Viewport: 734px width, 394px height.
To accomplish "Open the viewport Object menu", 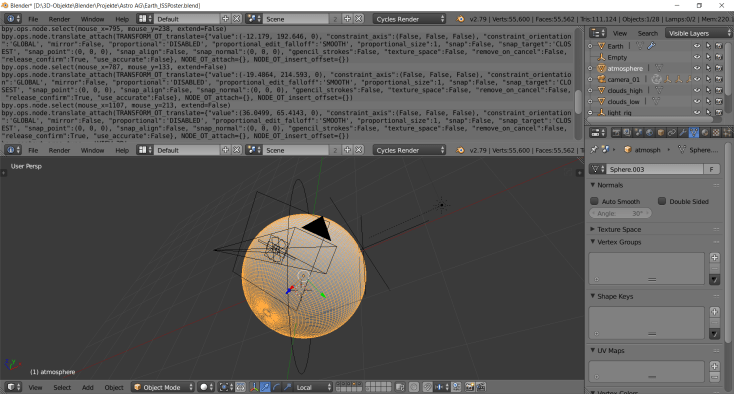I will [114, 387].
